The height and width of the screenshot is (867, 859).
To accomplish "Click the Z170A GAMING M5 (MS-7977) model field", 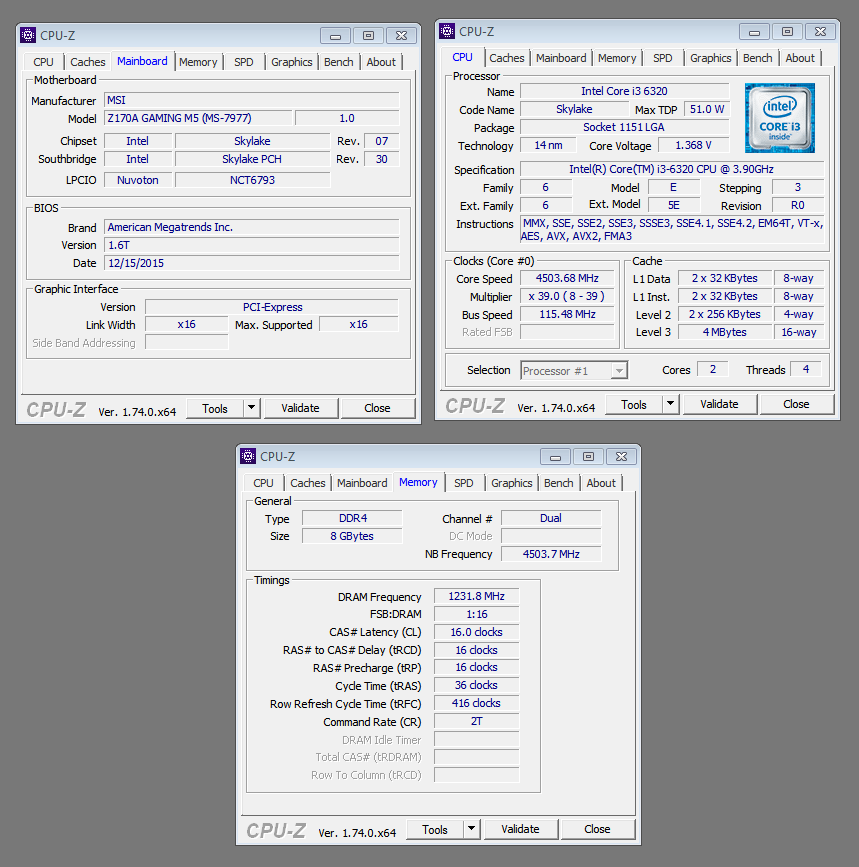I will pos(198,118).
